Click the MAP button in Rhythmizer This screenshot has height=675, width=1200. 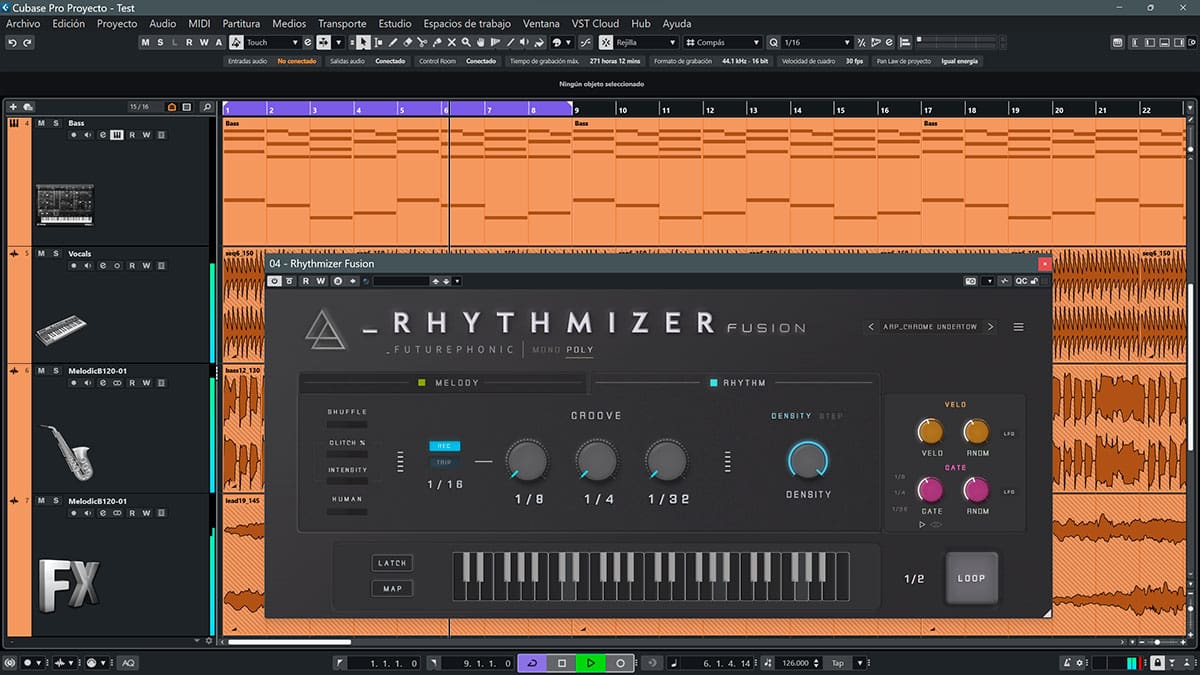(392, 588)
